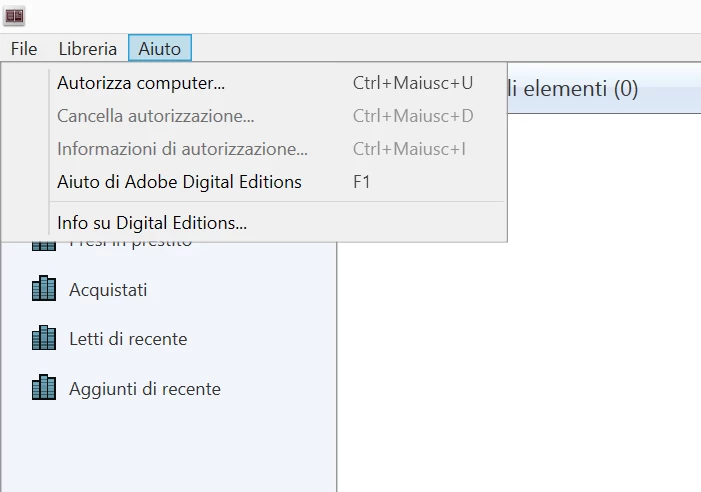Click the Aggiunti di recente bookshelf icon
Viewport: 701px width, 492px height.
pos(44,388)
